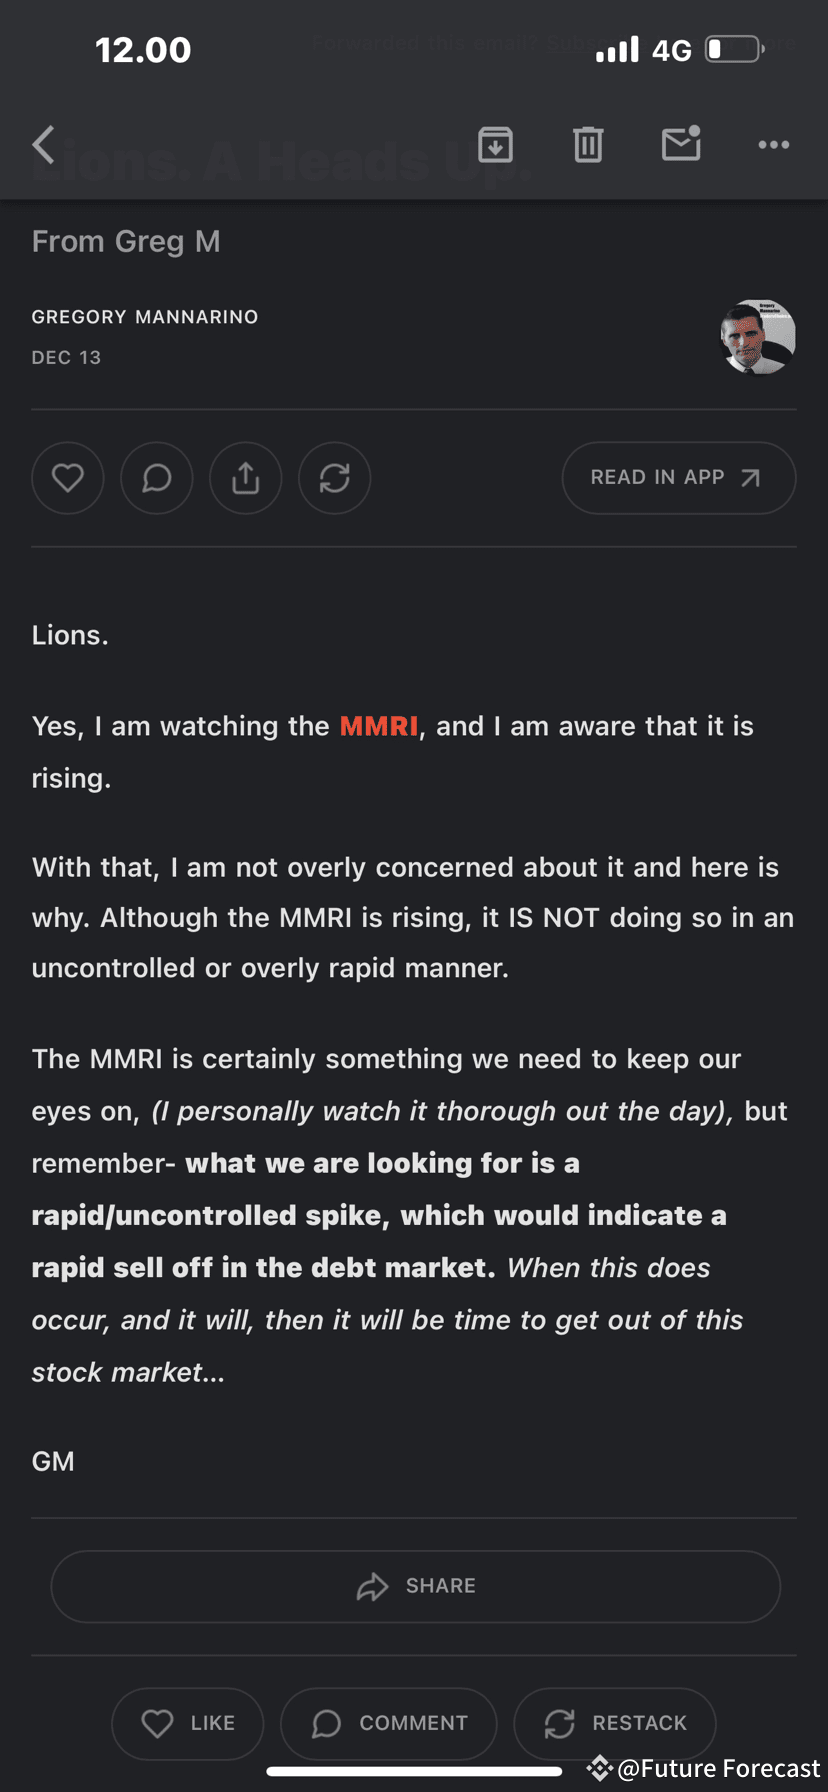The image size is (828, 1792).
Task: Tap the home indicator bar at the bottom
Action: (x=414, y=1771)
